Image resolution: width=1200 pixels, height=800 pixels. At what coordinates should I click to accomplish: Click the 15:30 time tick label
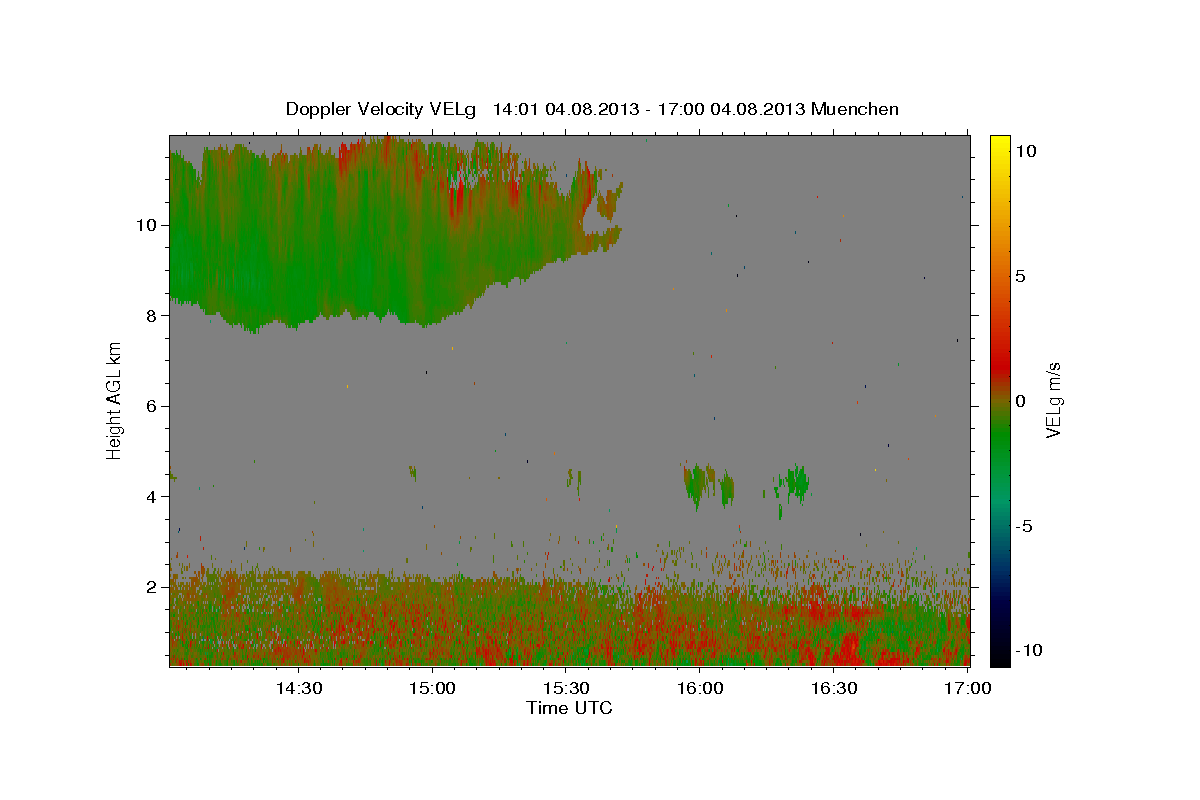(x=565, y=688)
